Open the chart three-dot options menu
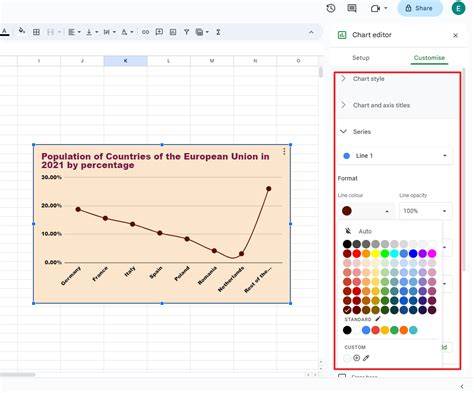This screenshot has width=474, height=393. click(284, 152)
